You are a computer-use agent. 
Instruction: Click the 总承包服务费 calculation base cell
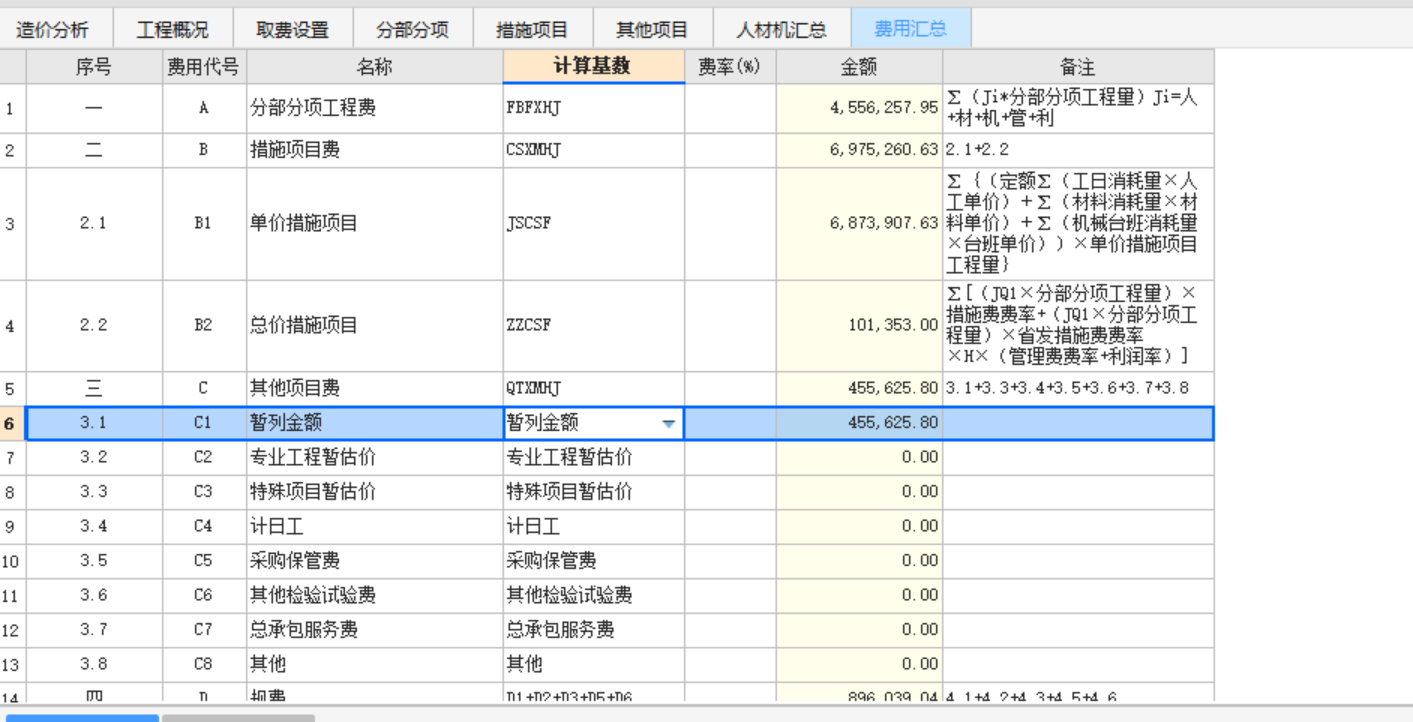(x=594, y=630)
